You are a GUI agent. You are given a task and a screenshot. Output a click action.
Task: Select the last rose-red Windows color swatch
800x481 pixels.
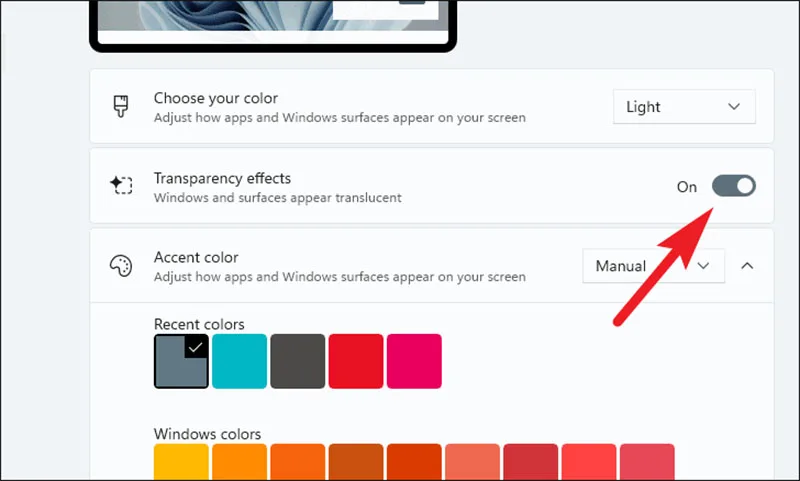pos(647,462)
